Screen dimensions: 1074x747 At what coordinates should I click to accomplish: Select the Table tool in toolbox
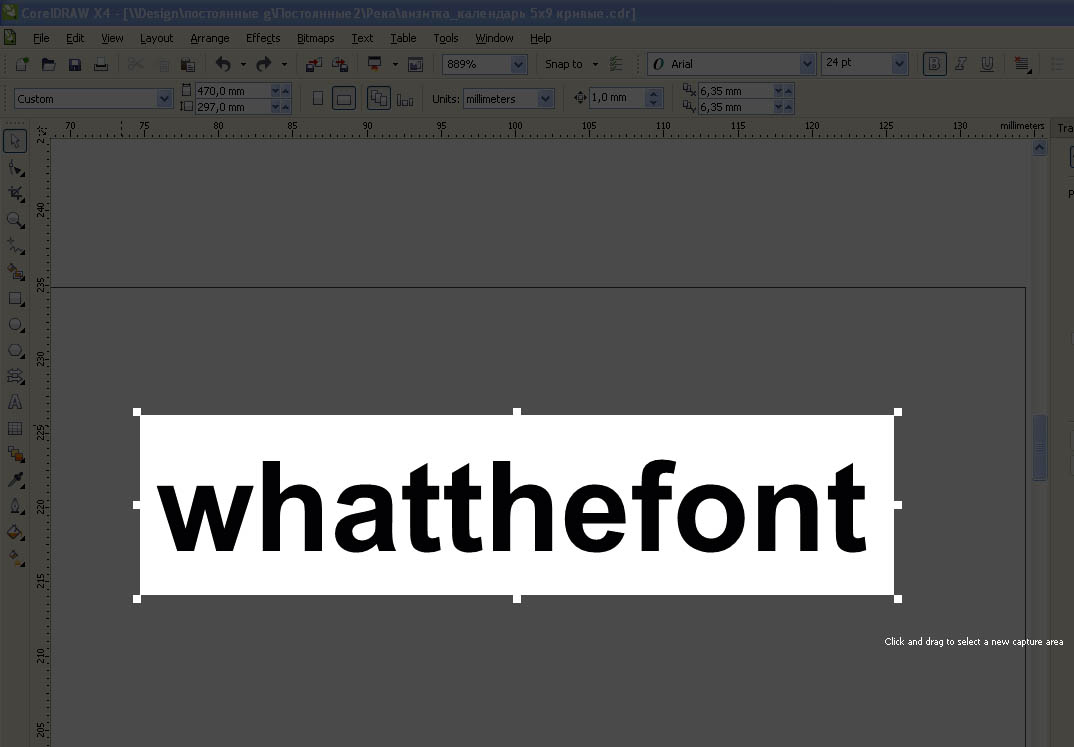coord(15,429)
